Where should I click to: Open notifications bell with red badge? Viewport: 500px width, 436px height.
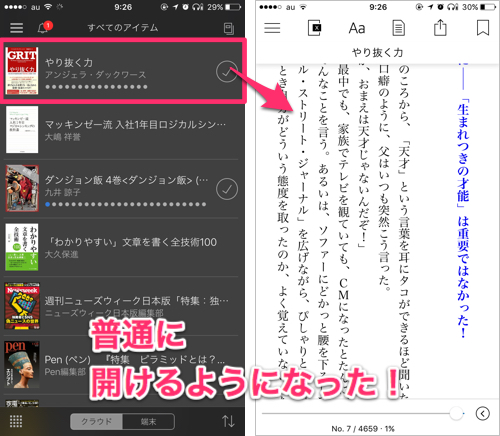45,27
